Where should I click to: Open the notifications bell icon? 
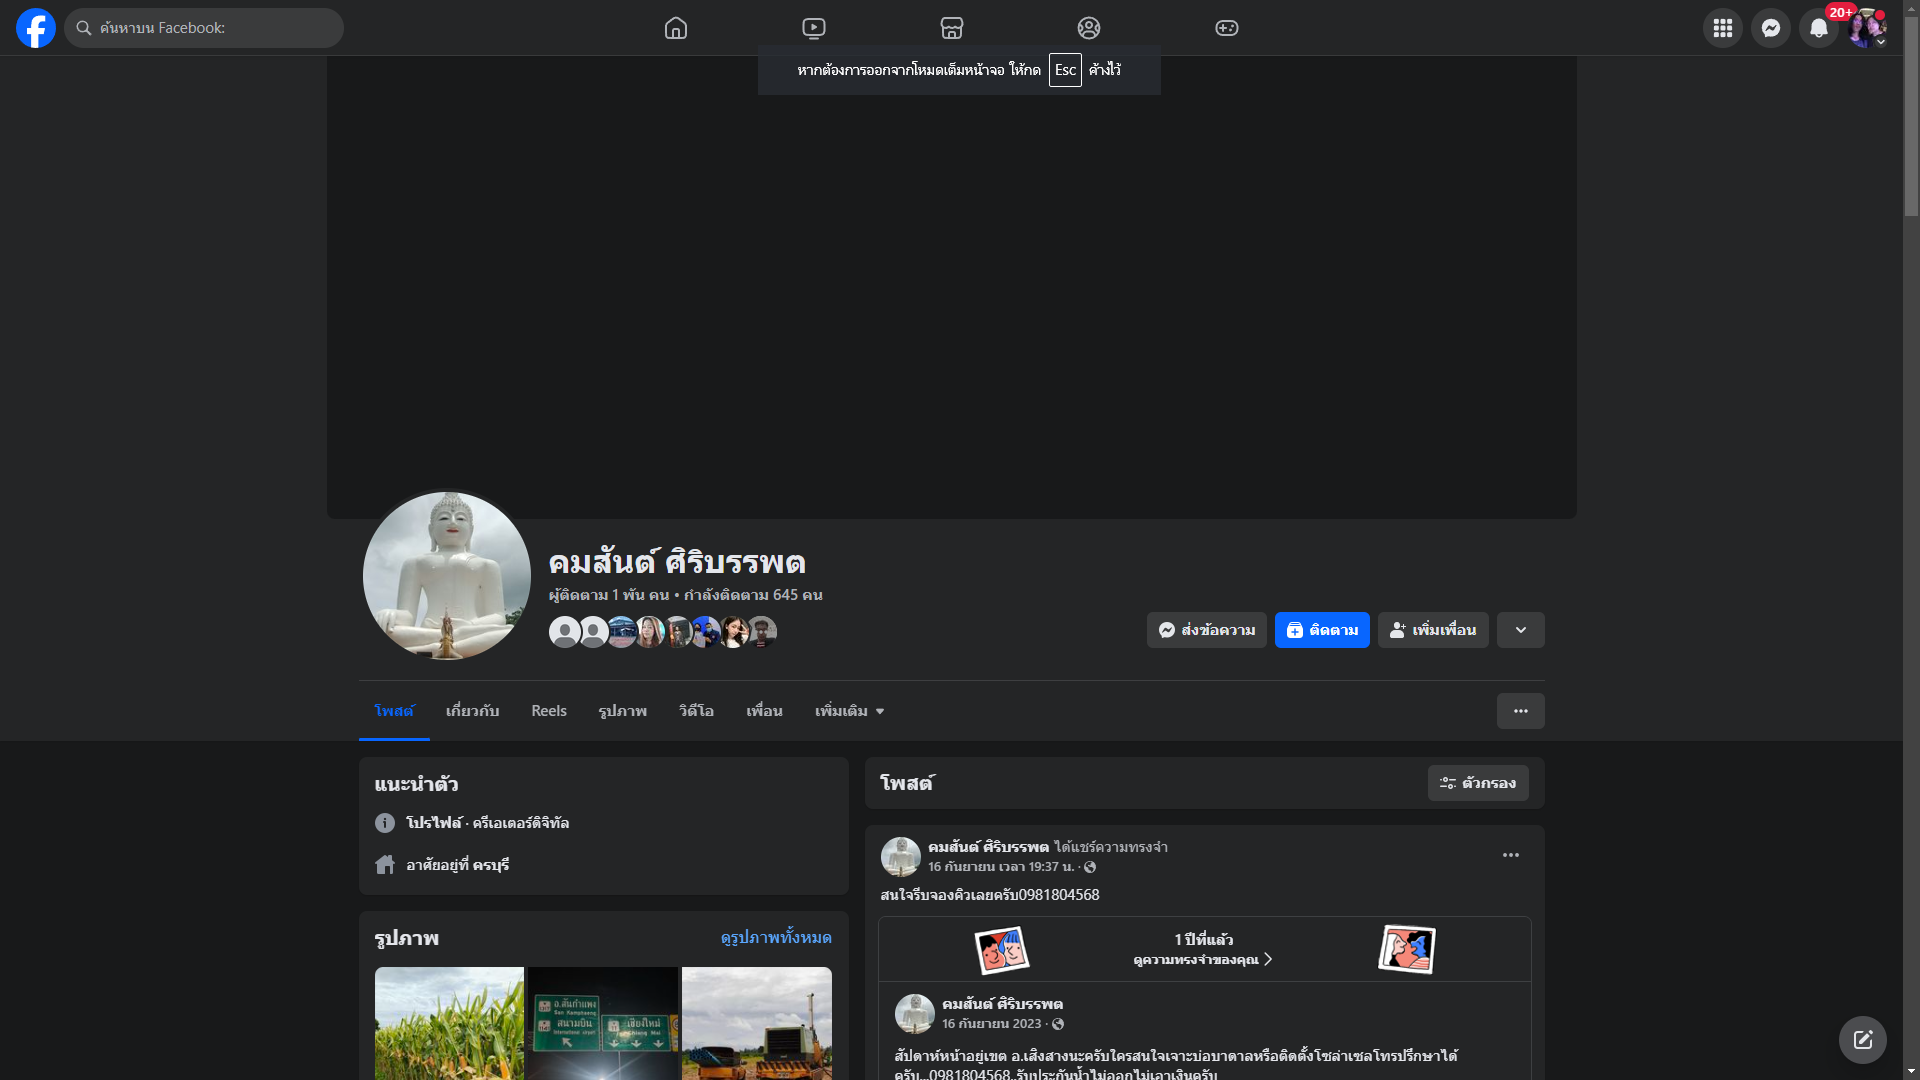[x=1818, y=28]
